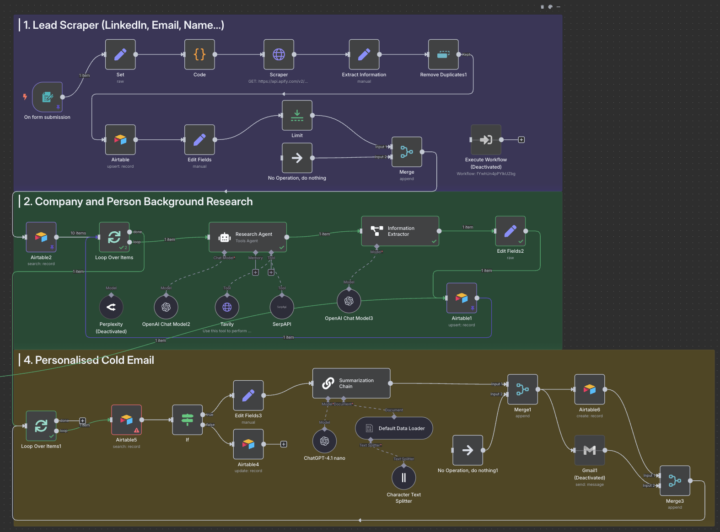Open the Set node with pencil icon
Viewport: 720px width, 532px height.
pyautogui.click(x=120, y=54)
